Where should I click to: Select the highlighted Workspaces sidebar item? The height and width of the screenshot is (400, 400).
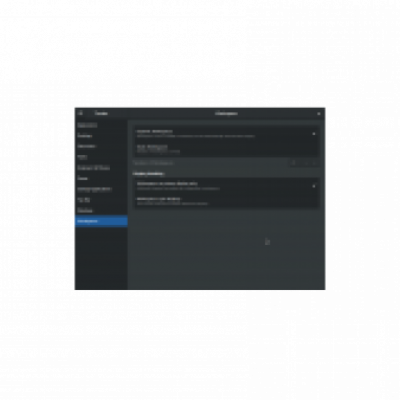point(101,221)
